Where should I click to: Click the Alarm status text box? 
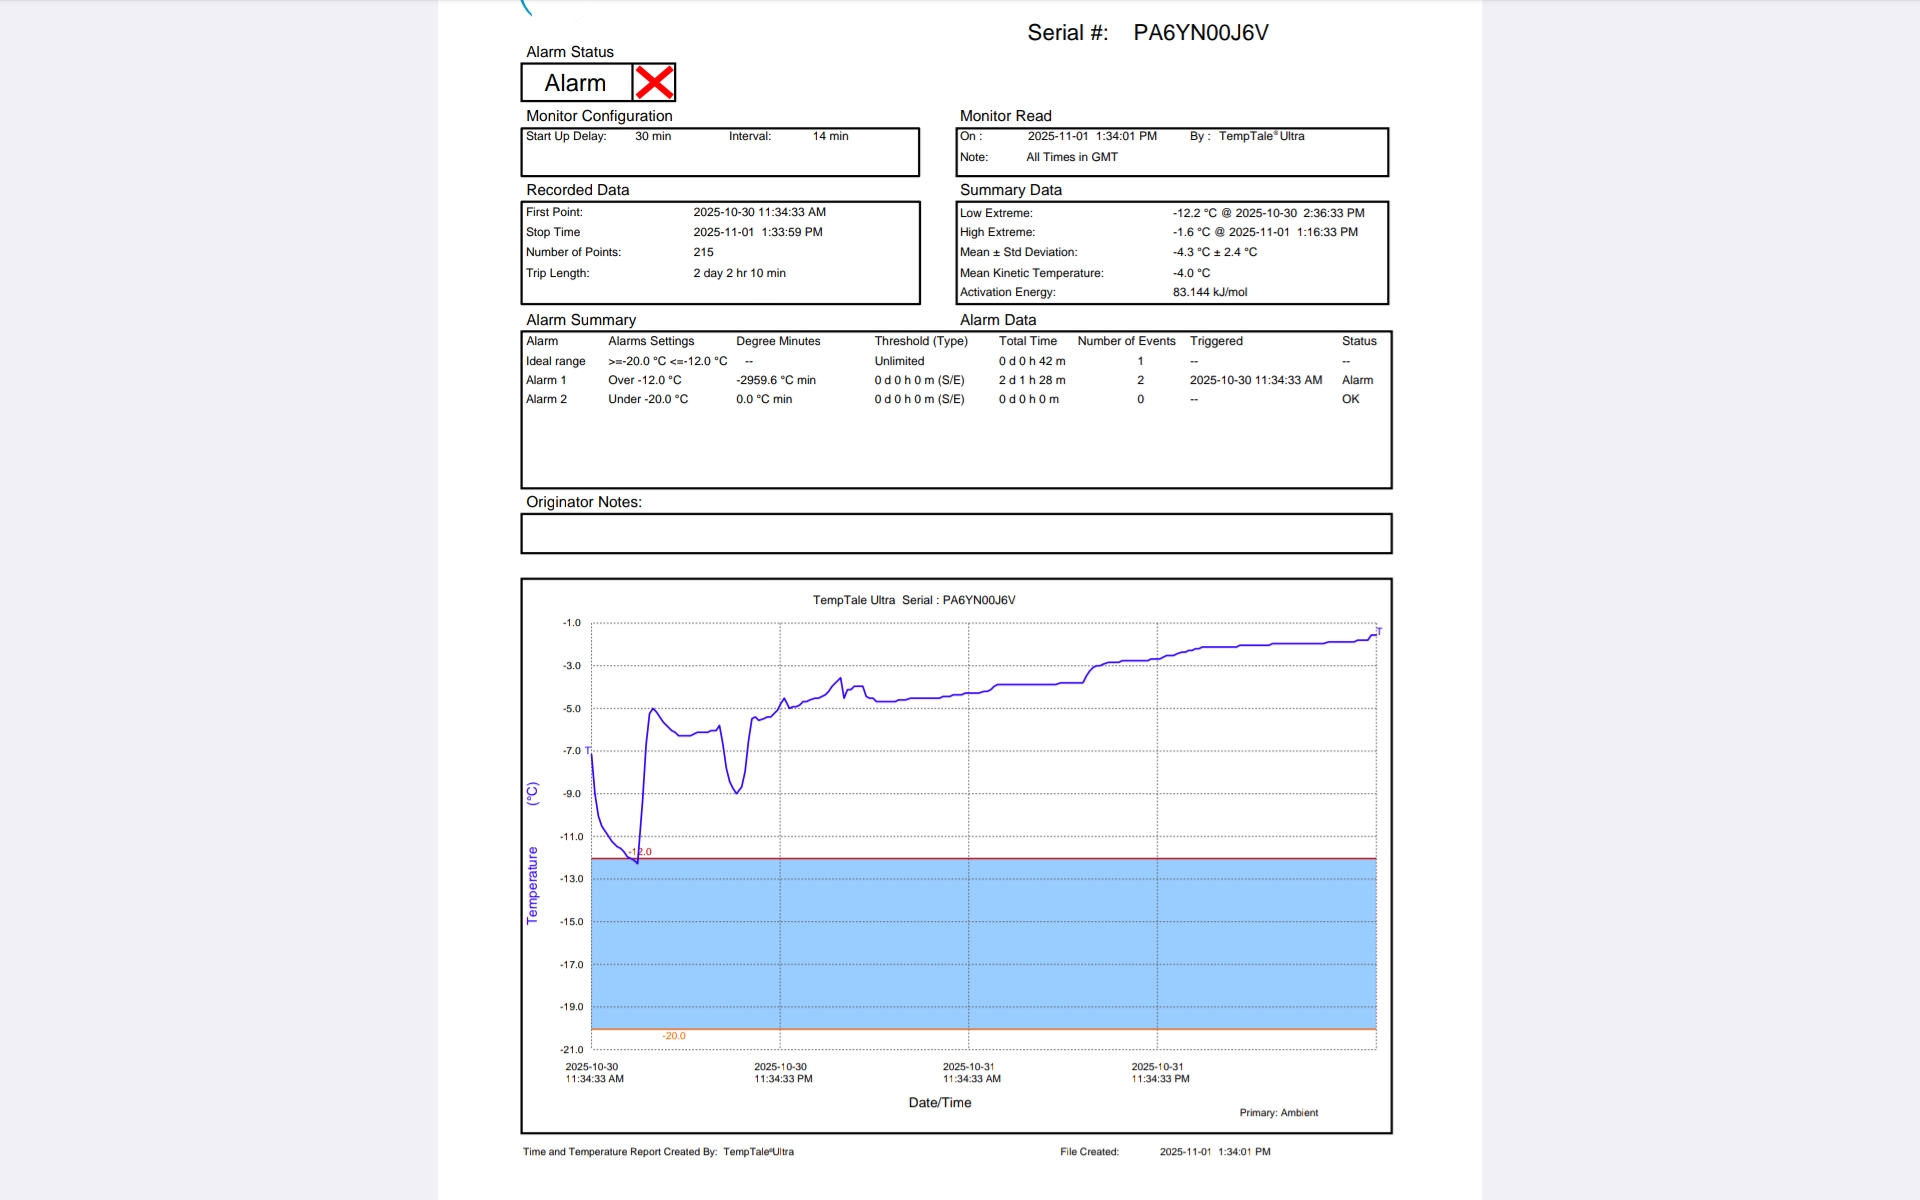tap(576, 83)
